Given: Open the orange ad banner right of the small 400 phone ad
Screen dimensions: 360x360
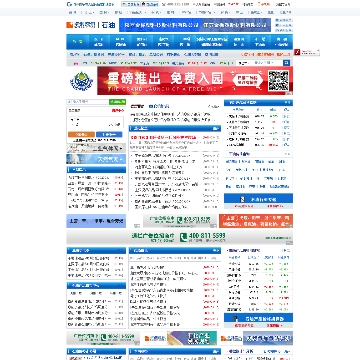Looking at the screenshot, I should click(x=256, y=221).
